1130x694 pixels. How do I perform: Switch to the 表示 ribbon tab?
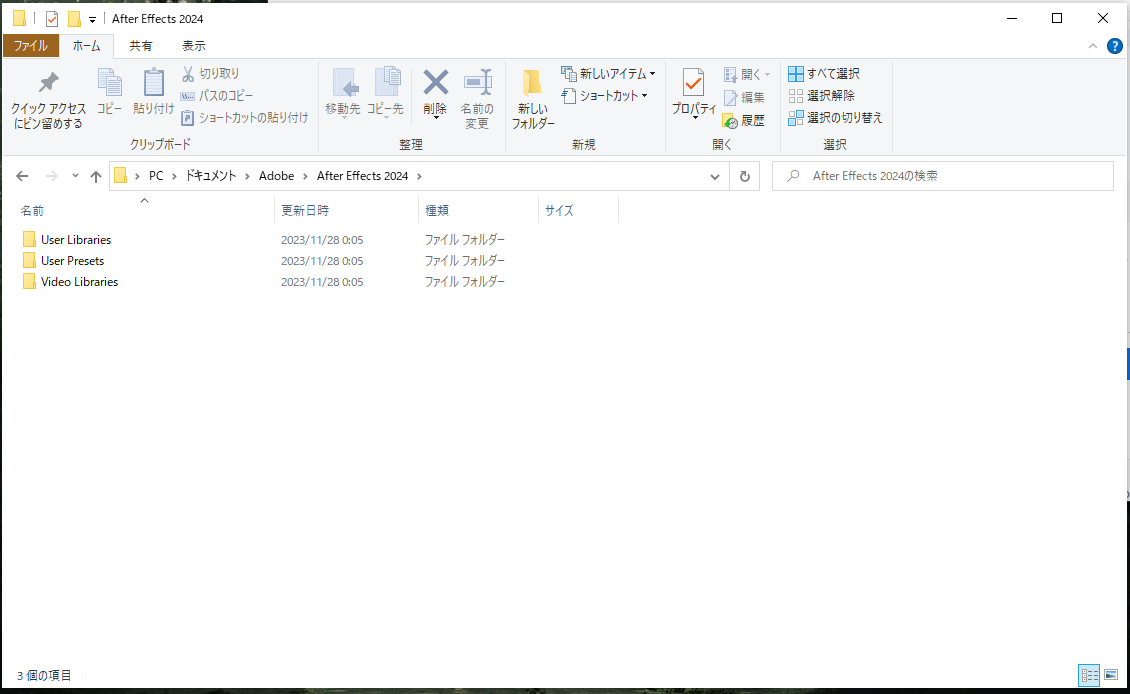(193, 45)
